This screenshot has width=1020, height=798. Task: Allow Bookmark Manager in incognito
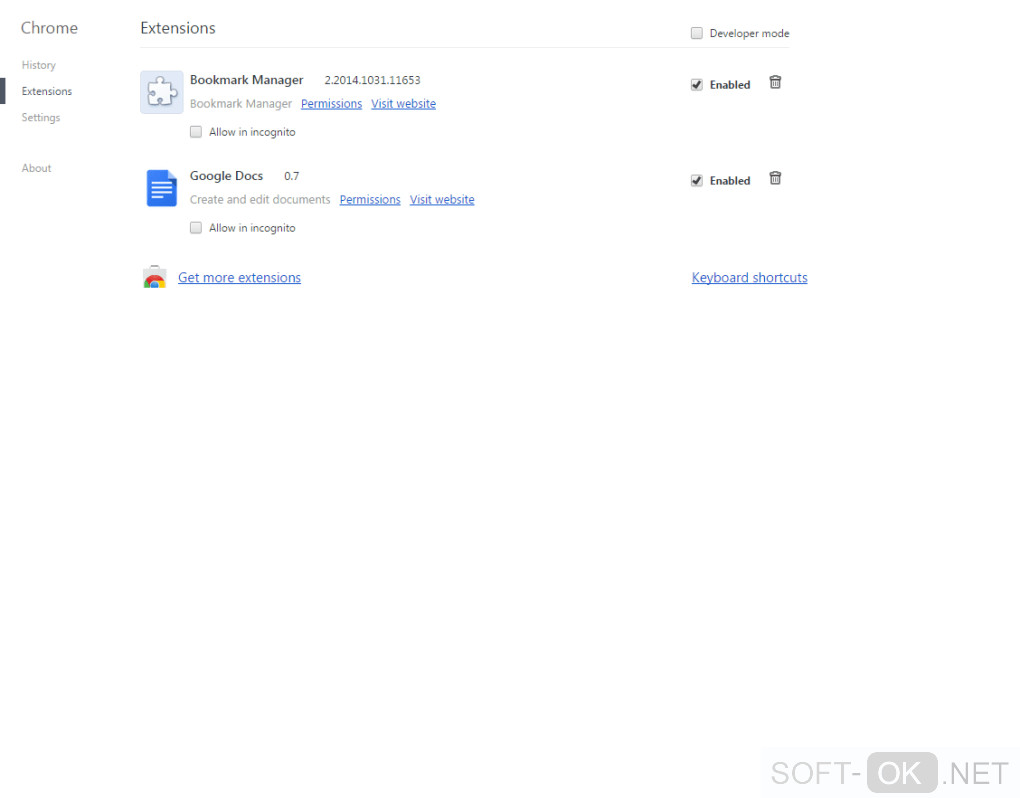pyautogui.click(x=196, y=132)
